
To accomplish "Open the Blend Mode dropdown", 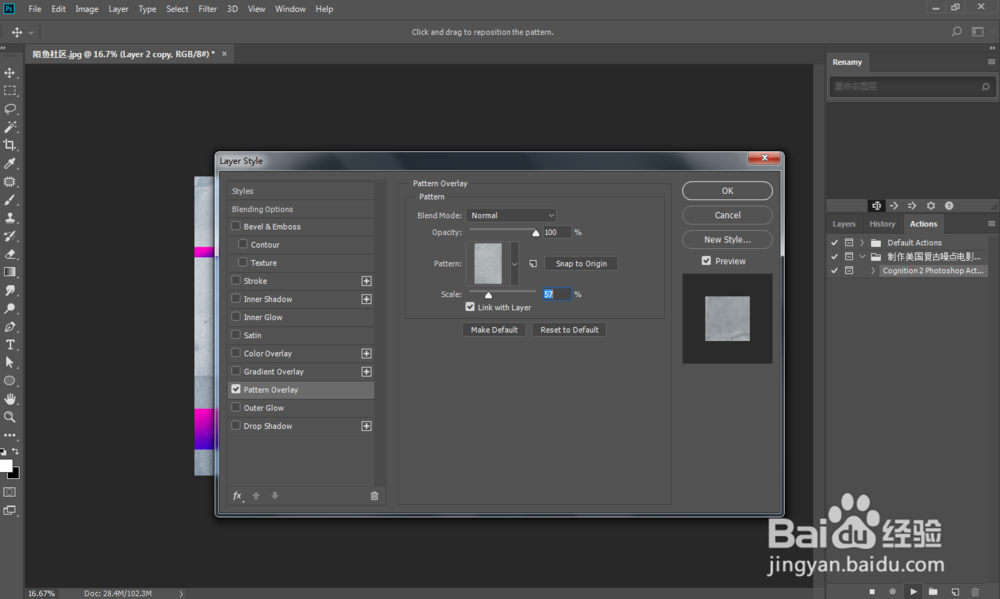I will coord(511,215).
